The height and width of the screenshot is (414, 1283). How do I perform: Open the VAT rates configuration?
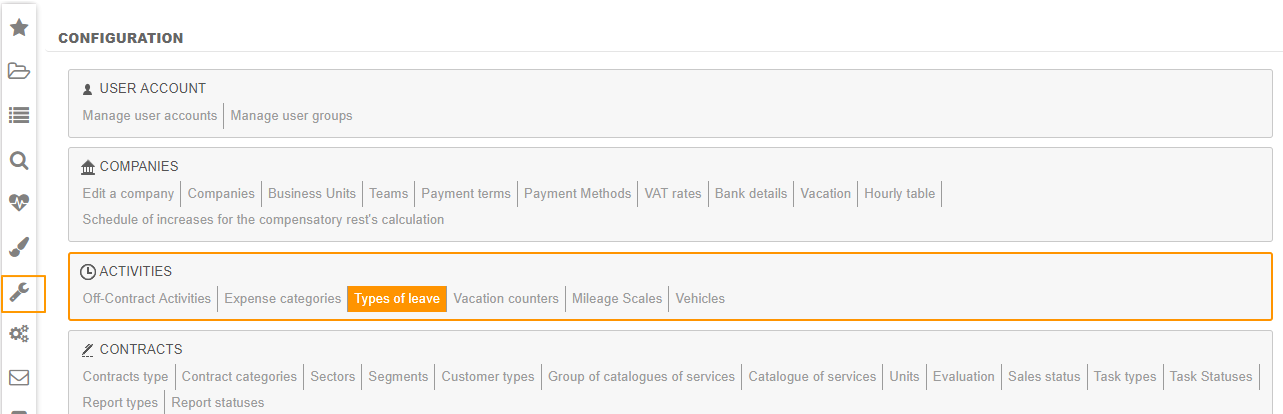pos(673,194)
